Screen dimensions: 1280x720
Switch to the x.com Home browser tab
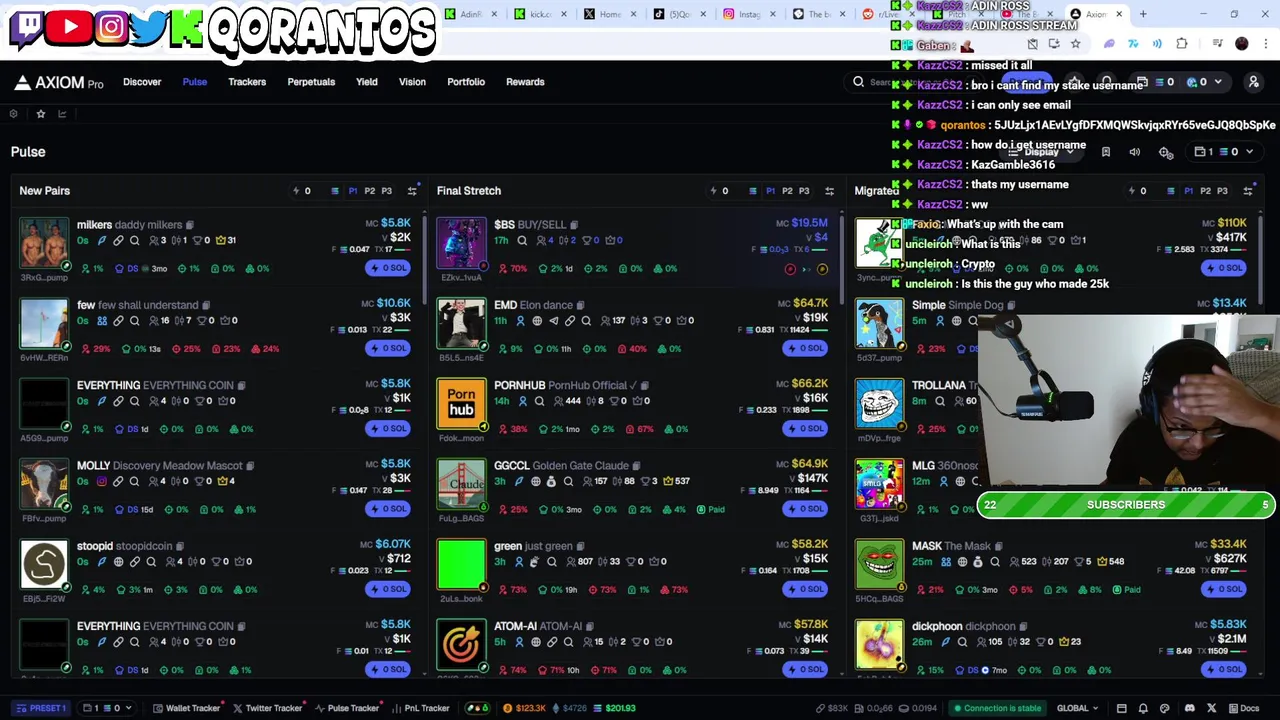(610, 14)
